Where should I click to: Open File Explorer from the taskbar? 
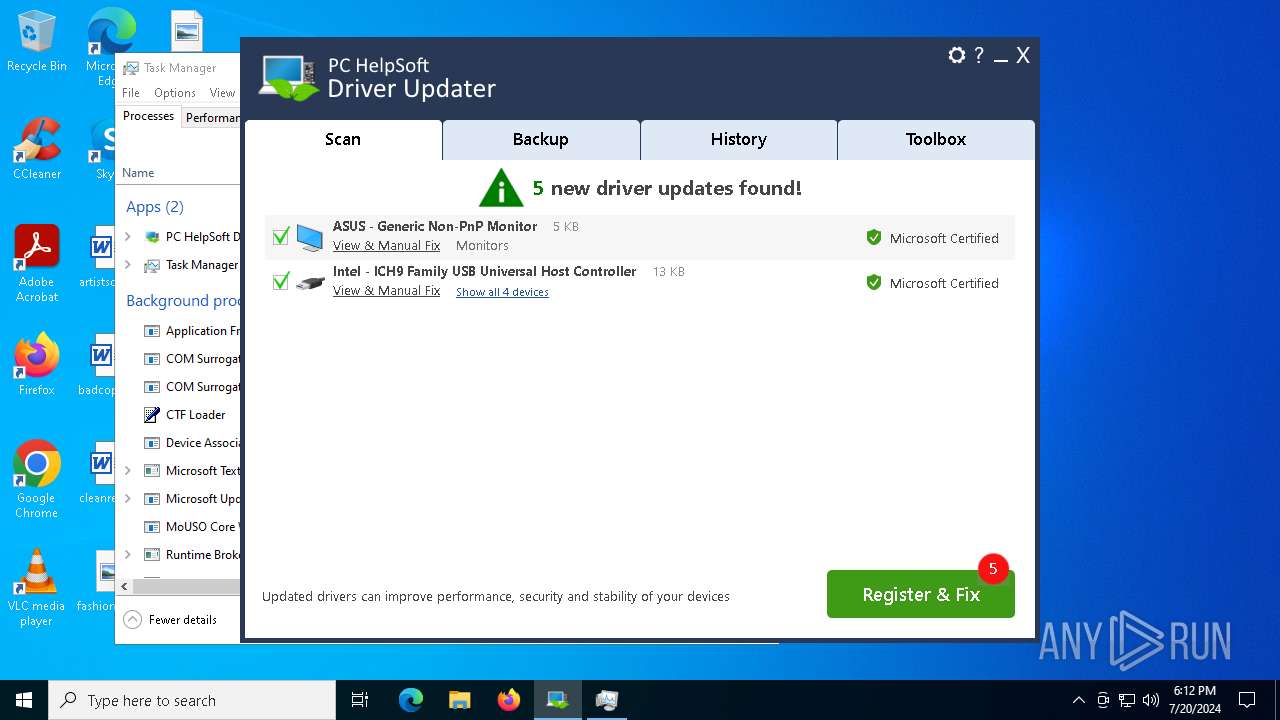coord(460,700)
